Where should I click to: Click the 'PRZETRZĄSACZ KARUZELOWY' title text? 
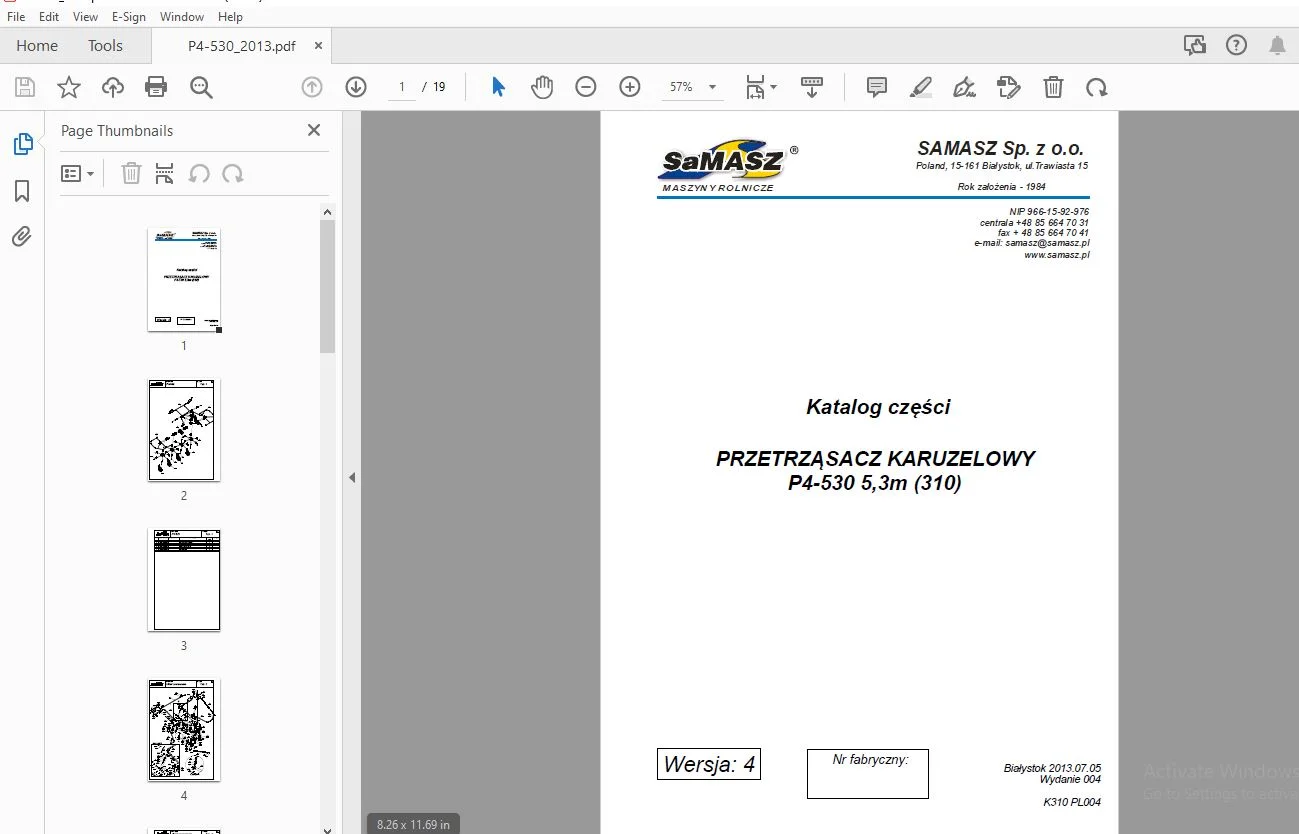coord(876,459)
